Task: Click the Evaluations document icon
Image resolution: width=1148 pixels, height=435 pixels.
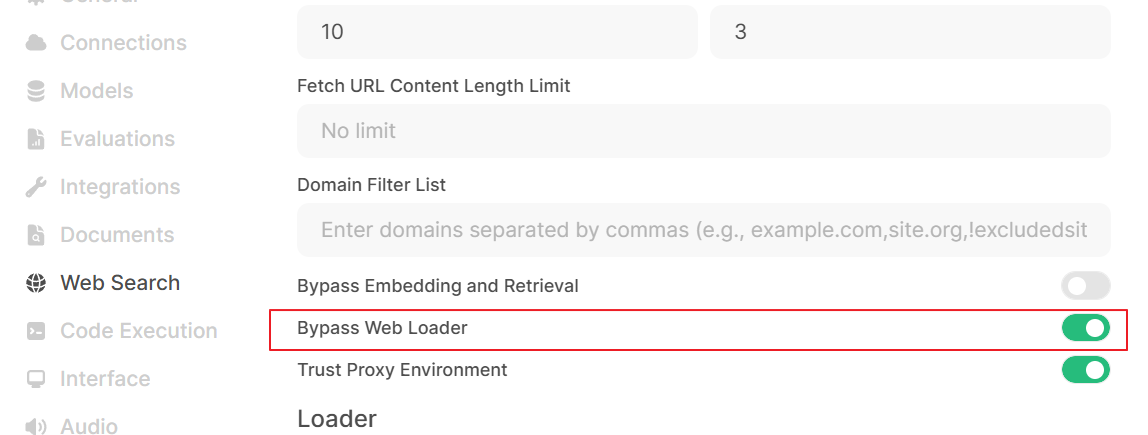Action: tap(36, 139)
